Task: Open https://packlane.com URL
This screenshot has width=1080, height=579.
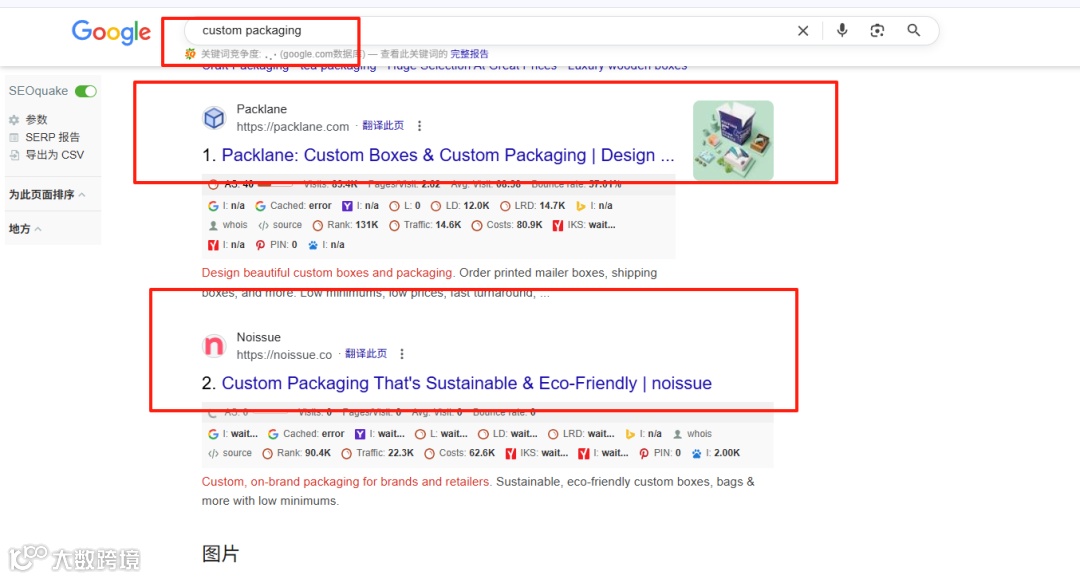Action: click(x=293, y=127)
